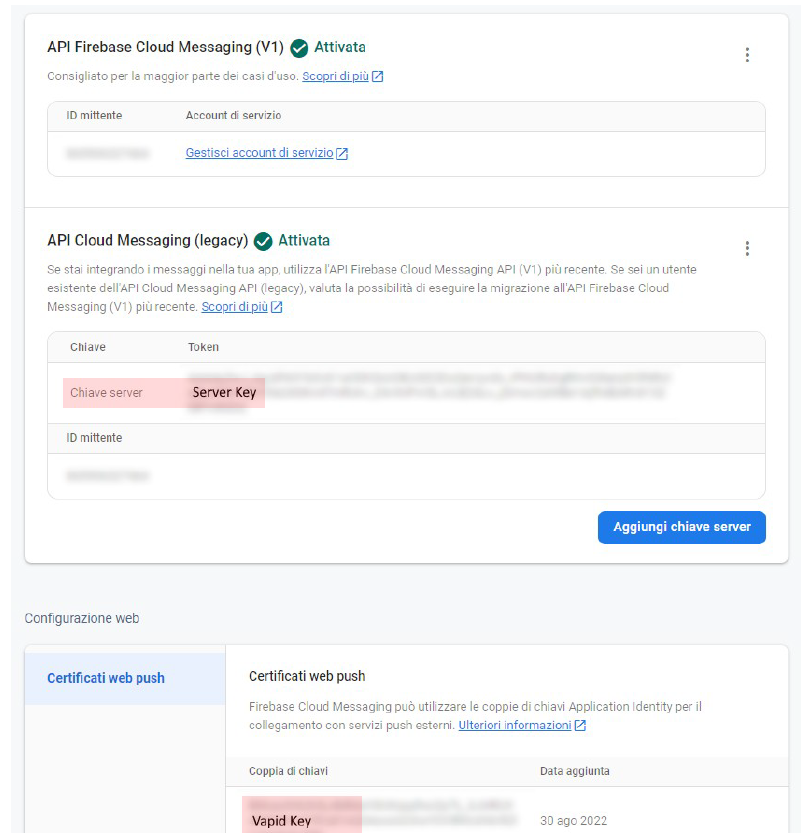Select the Certificati web push tab
The image size is (801, 833).
[x=125, y=678]
